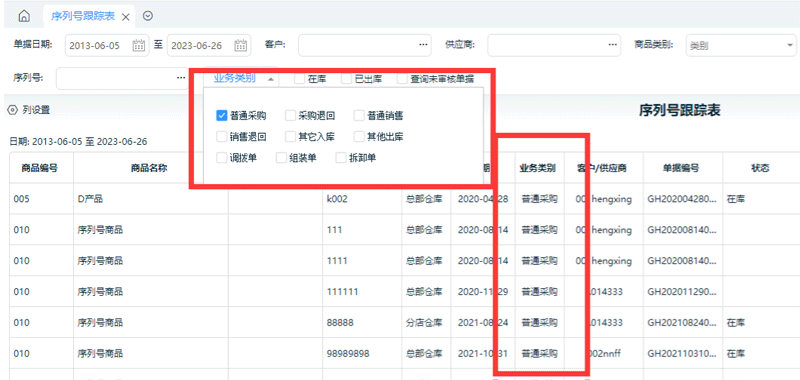Click the 商品名称 column header

[x=151, y=168]
